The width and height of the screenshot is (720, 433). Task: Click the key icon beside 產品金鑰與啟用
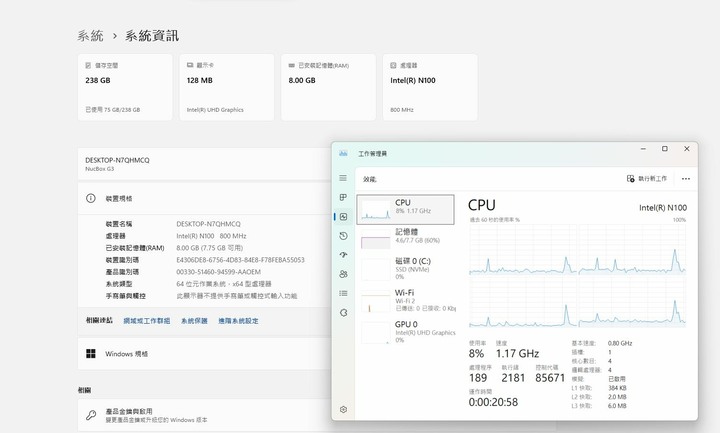click(91, 415)
